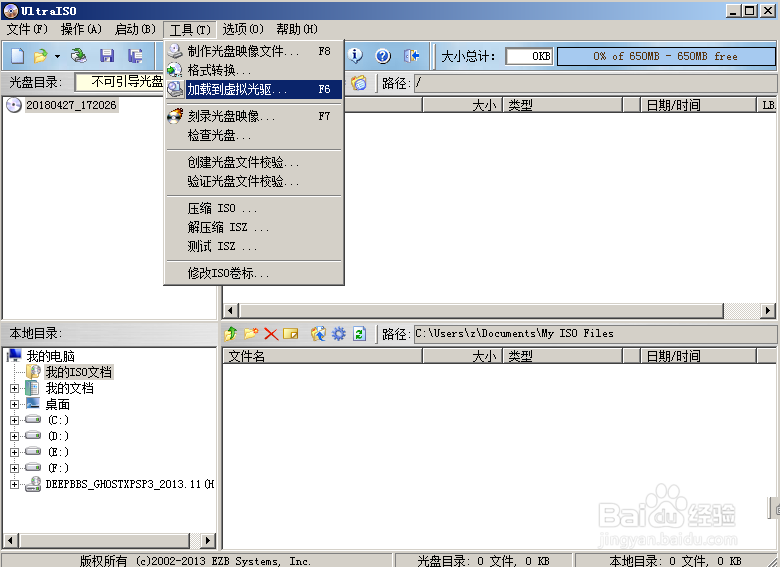The image size is (780, 567).
Task: Click the green refresh page icon
Action: pos(359,333)
